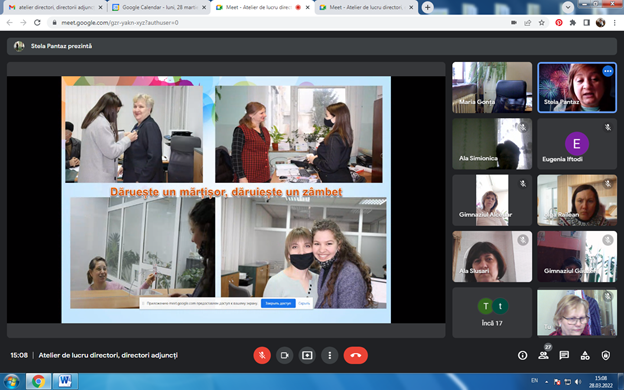Bookmark this page with star icon

tap(542, 23)
